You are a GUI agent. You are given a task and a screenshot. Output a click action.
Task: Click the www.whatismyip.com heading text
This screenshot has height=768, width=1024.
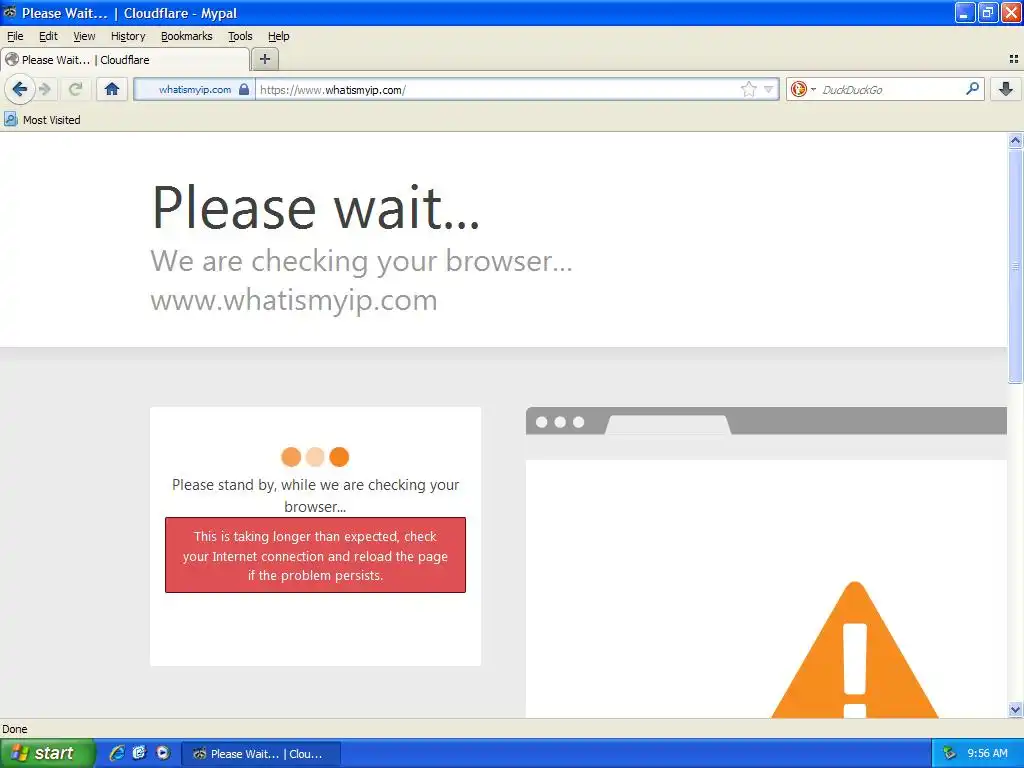tap(294, 300)
